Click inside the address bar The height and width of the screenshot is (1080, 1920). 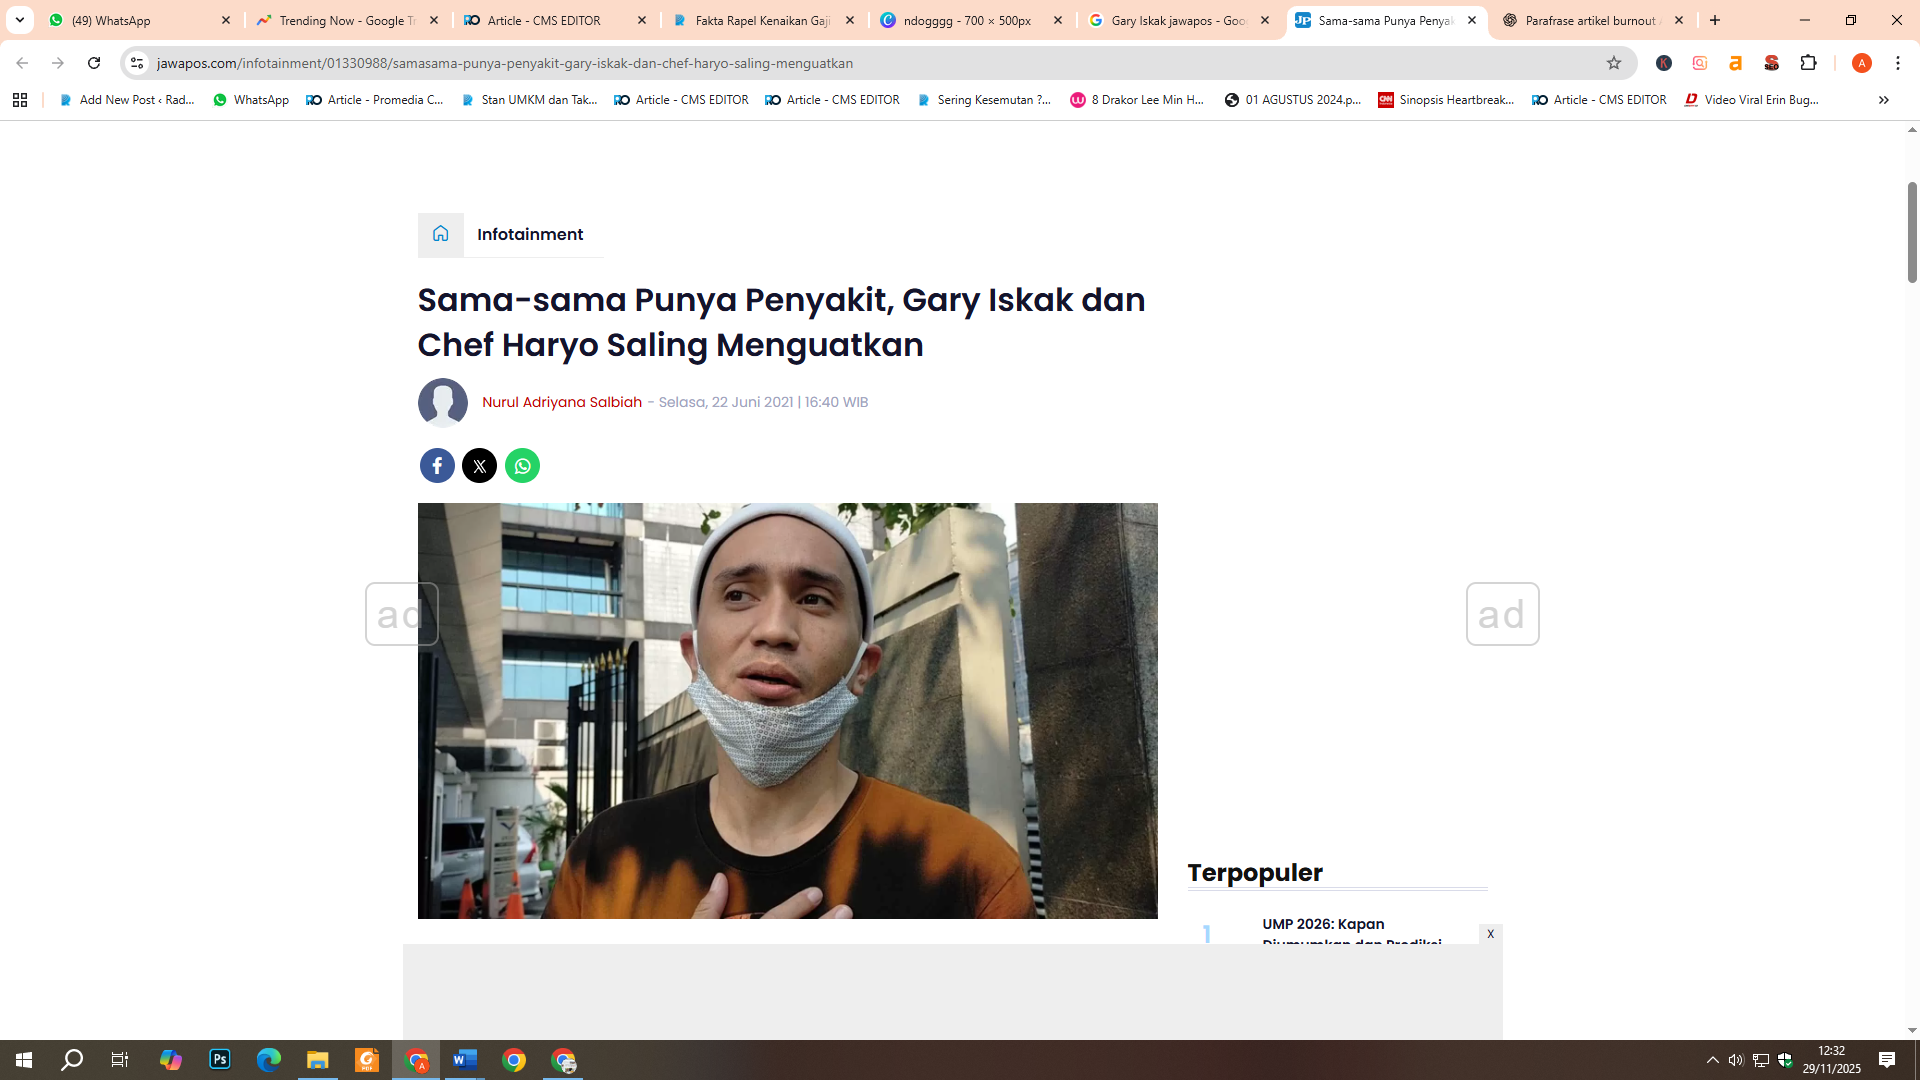coord(500,62)
